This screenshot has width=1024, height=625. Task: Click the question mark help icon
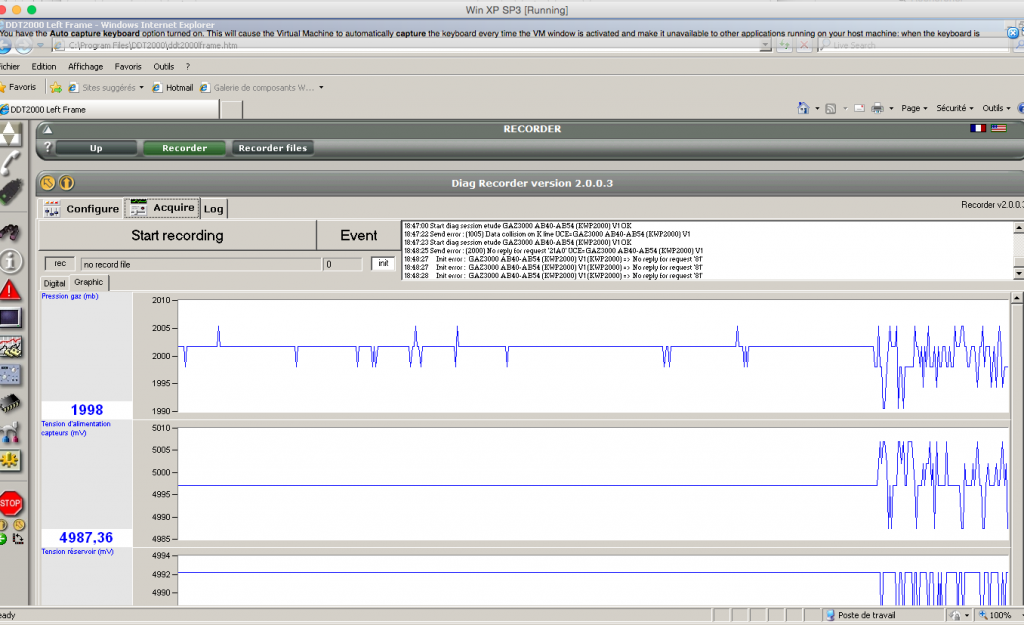[47, 148]
